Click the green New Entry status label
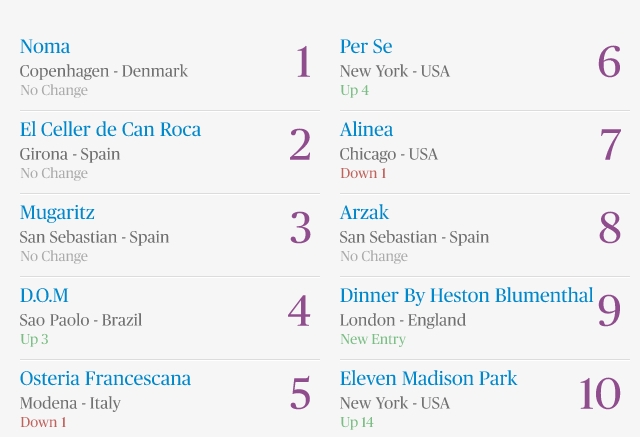 coord(373,339)
